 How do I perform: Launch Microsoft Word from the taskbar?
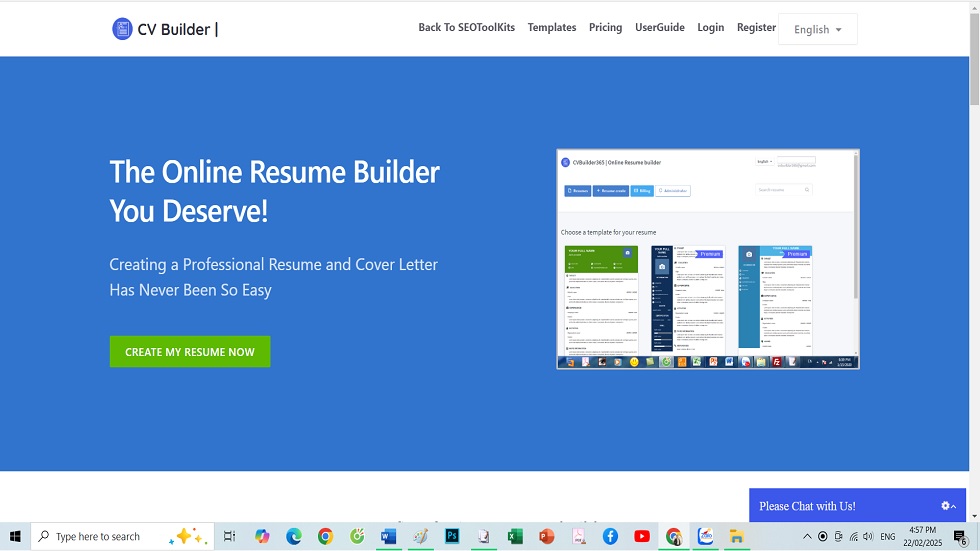click(389, 537)
